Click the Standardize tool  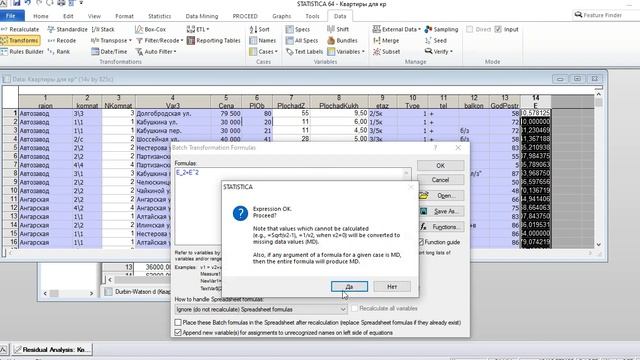click(68, 29)
